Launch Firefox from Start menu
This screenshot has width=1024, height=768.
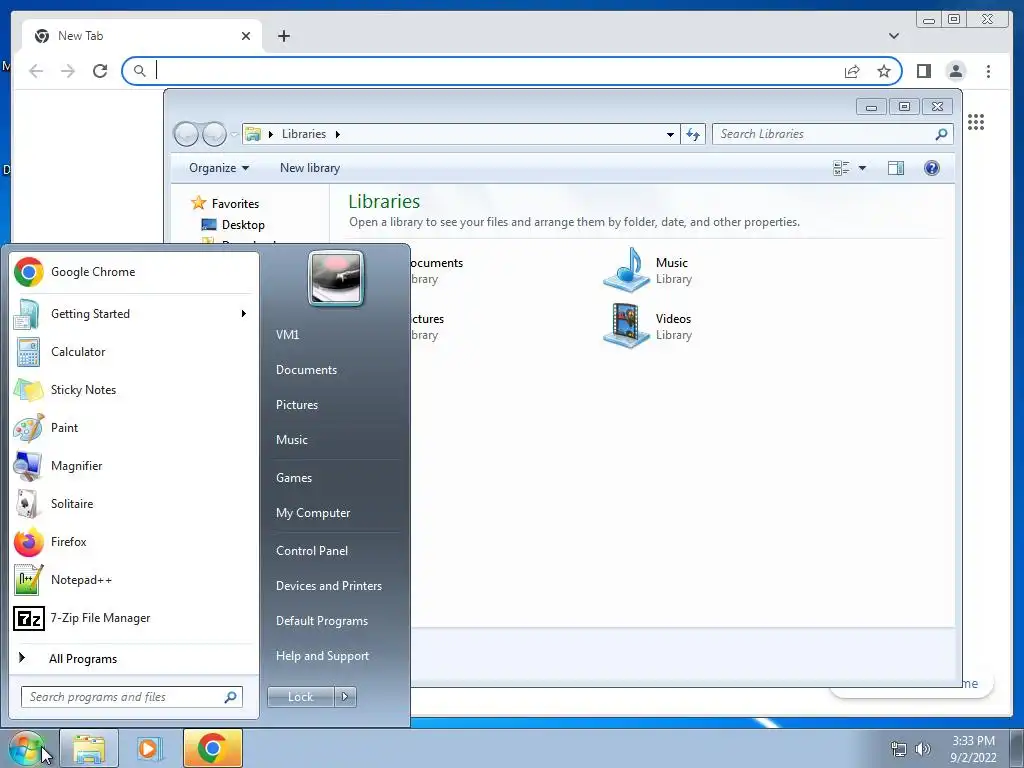coord(133,541)
